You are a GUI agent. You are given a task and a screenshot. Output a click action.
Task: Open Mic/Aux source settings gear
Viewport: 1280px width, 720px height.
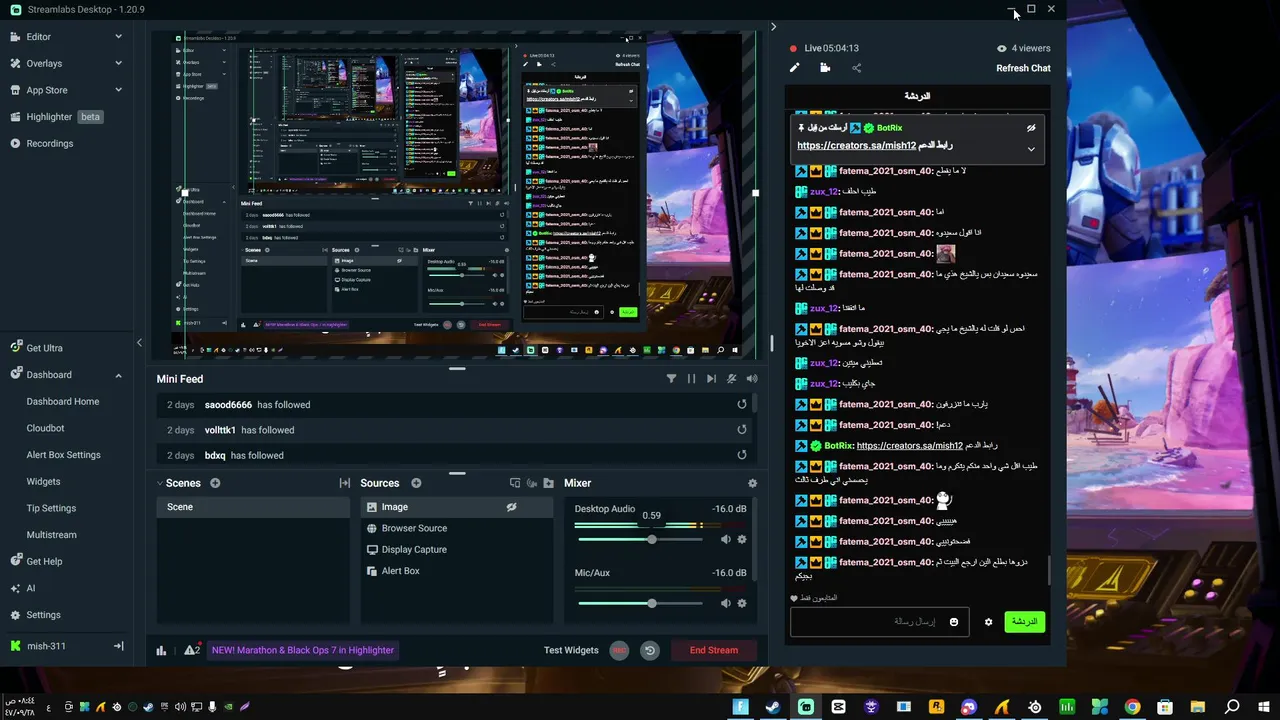pos(742,604)
